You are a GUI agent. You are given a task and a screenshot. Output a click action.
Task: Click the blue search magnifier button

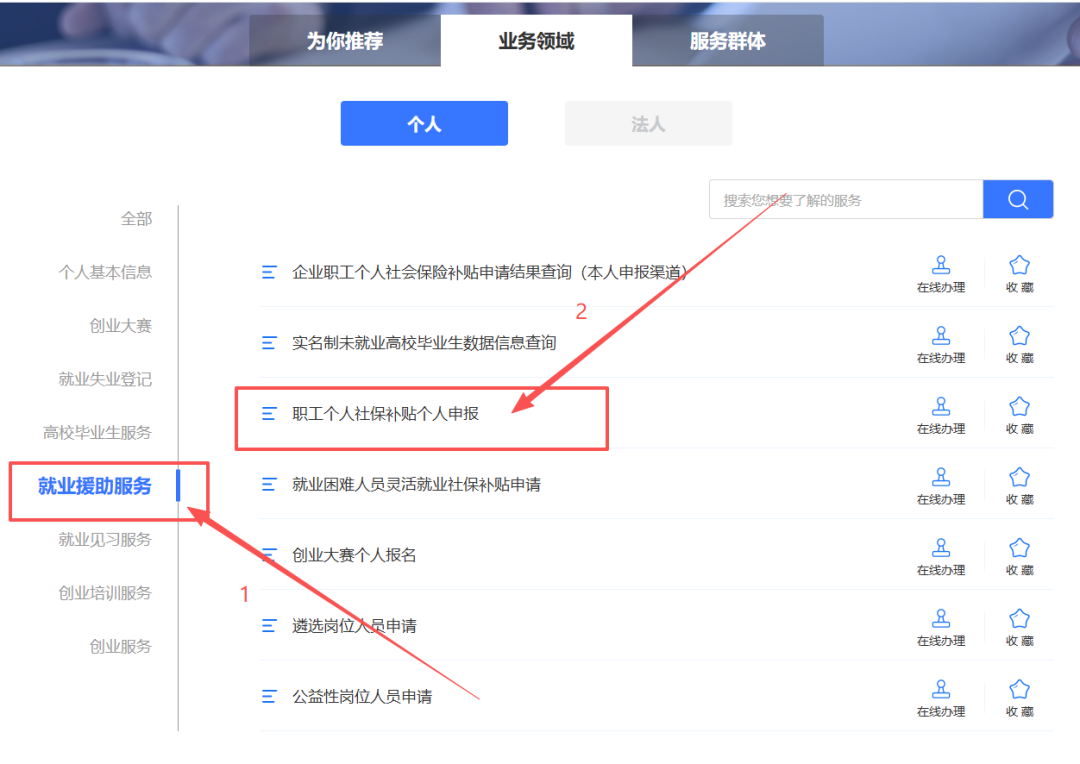point(1017,200)
